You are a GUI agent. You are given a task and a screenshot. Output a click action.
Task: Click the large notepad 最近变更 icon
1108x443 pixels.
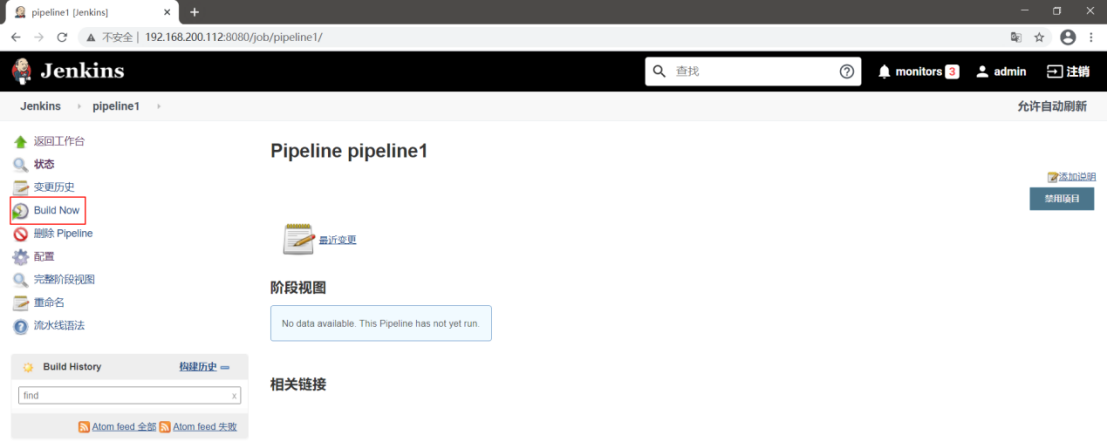coord(298,239)
